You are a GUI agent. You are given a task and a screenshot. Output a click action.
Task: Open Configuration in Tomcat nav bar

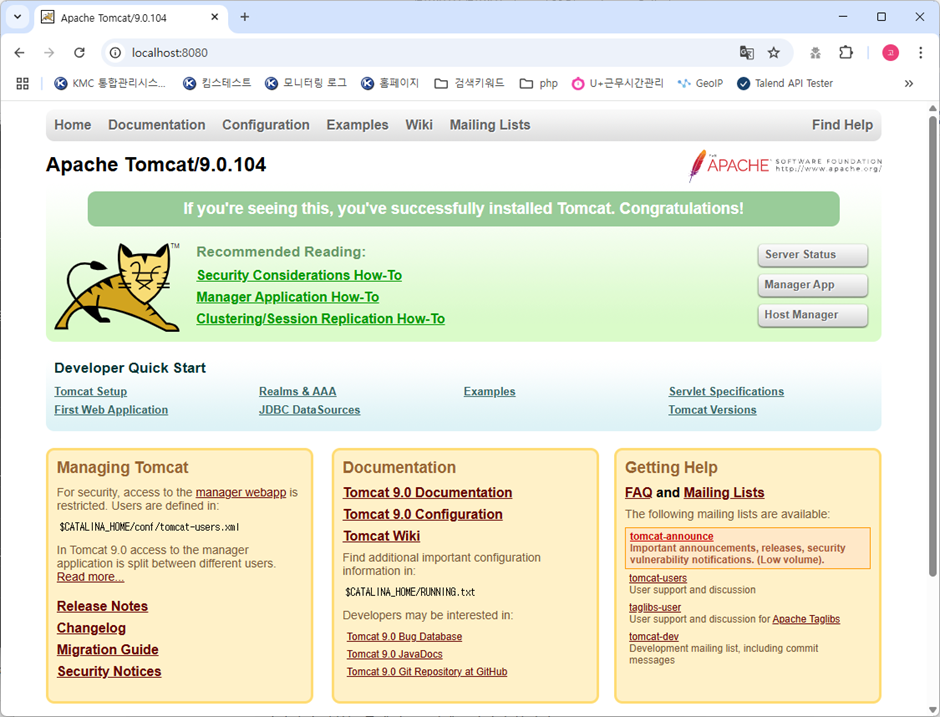[266, 125]
